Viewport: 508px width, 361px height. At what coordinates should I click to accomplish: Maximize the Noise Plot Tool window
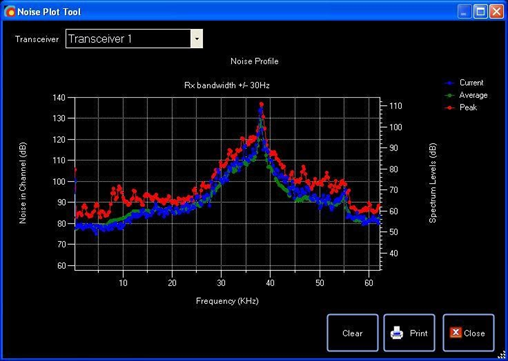(x=480, y=12)
